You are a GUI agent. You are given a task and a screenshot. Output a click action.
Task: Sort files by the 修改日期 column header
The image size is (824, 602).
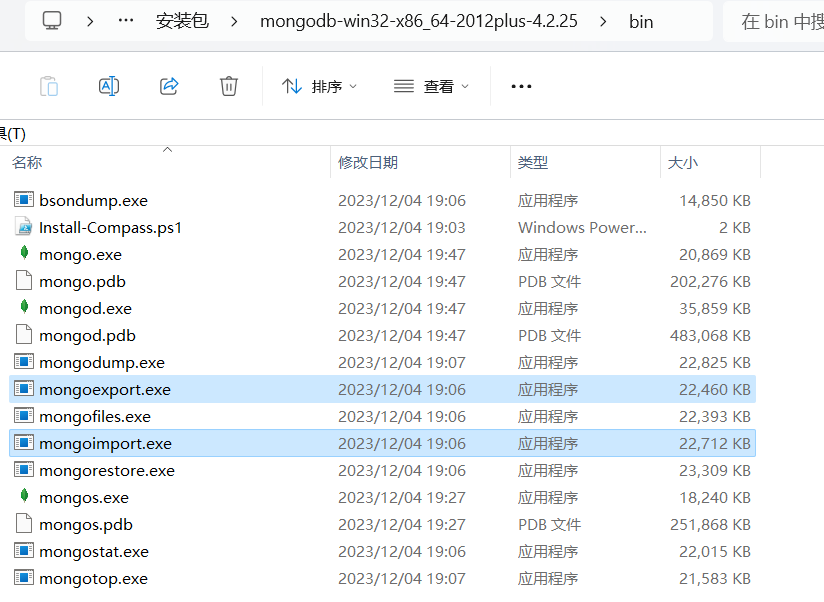tap(368, 162)
